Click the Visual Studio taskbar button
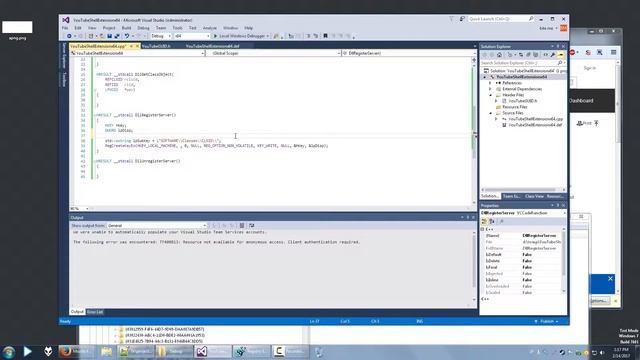Screen dimensions: 640x360 coord(212,351)
